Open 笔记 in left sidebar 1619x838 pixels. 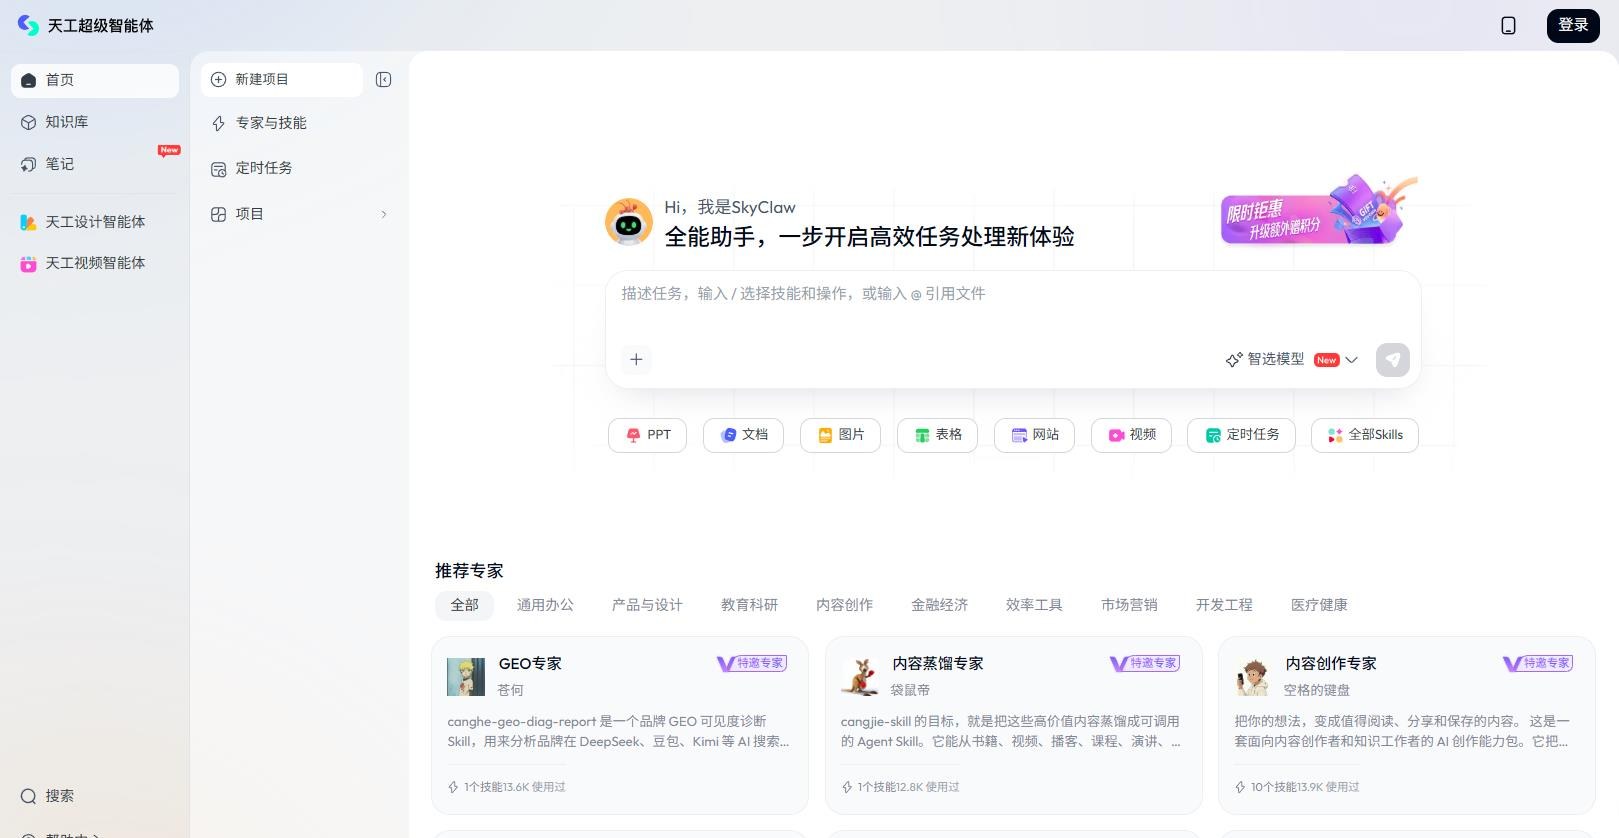click(x=95, y=164)
